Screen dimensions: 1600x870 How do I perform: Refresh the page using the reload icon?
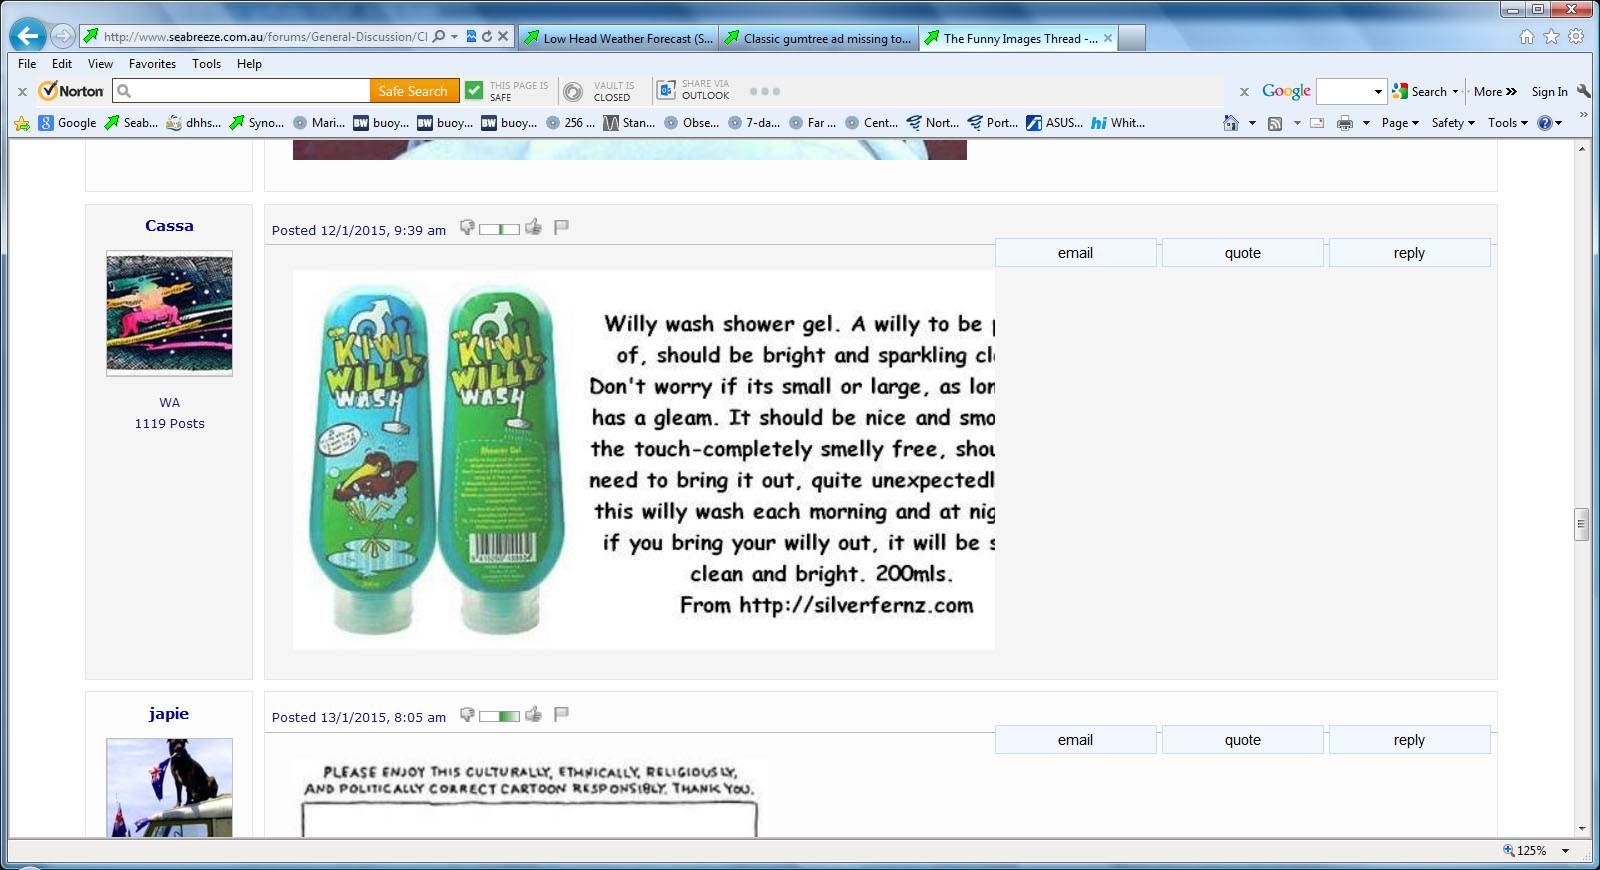pyautogui.click(x=487, y=37)
